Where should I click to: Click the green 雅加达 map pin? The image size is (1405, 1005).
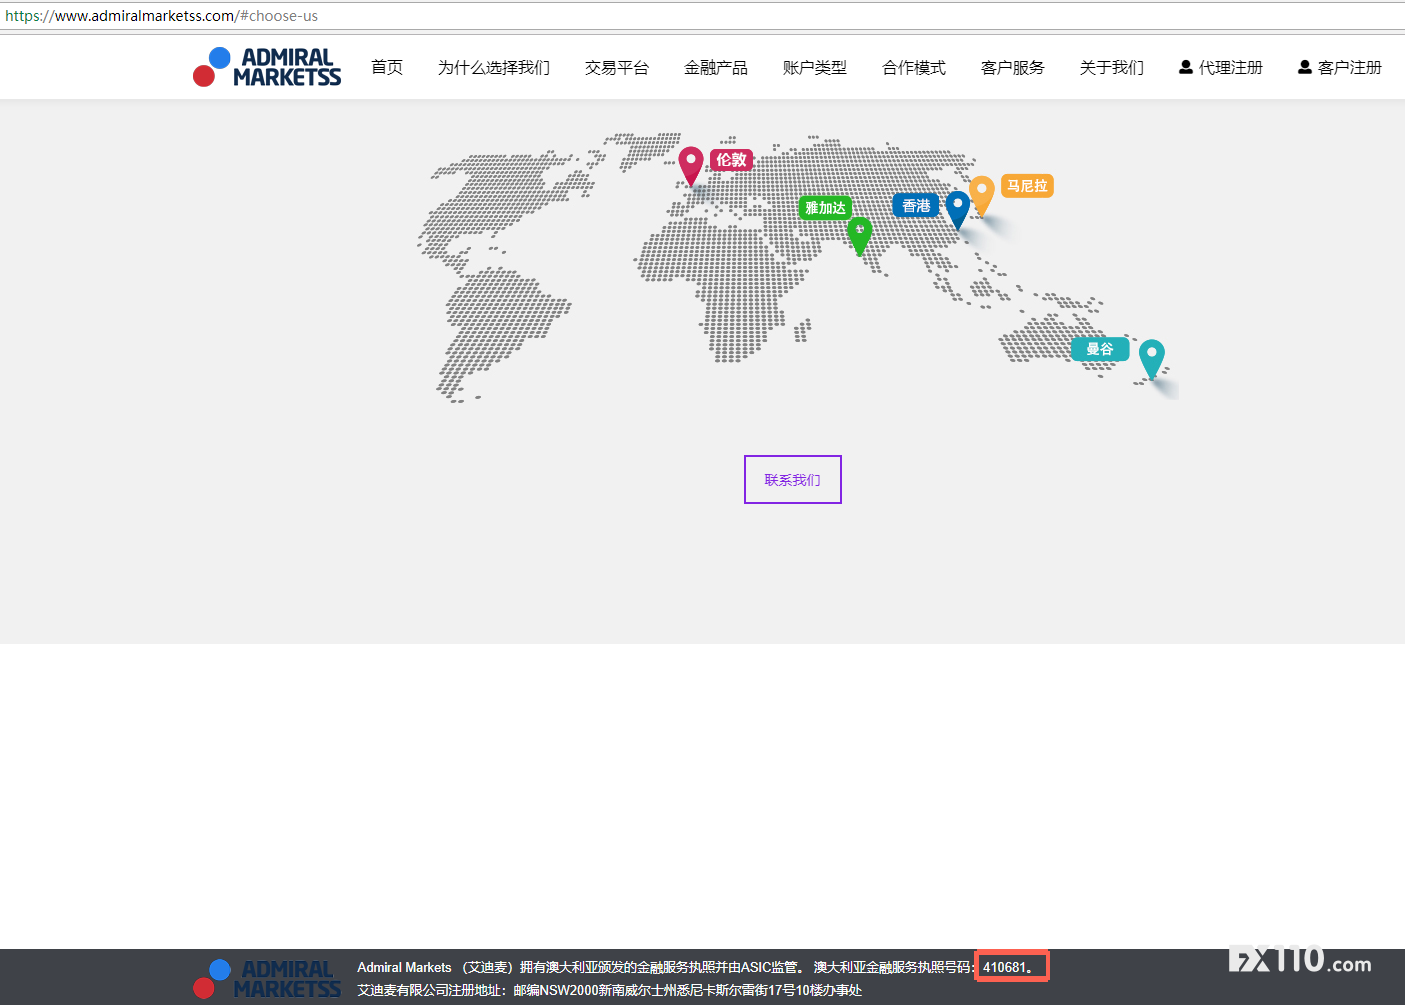(859, 236)
